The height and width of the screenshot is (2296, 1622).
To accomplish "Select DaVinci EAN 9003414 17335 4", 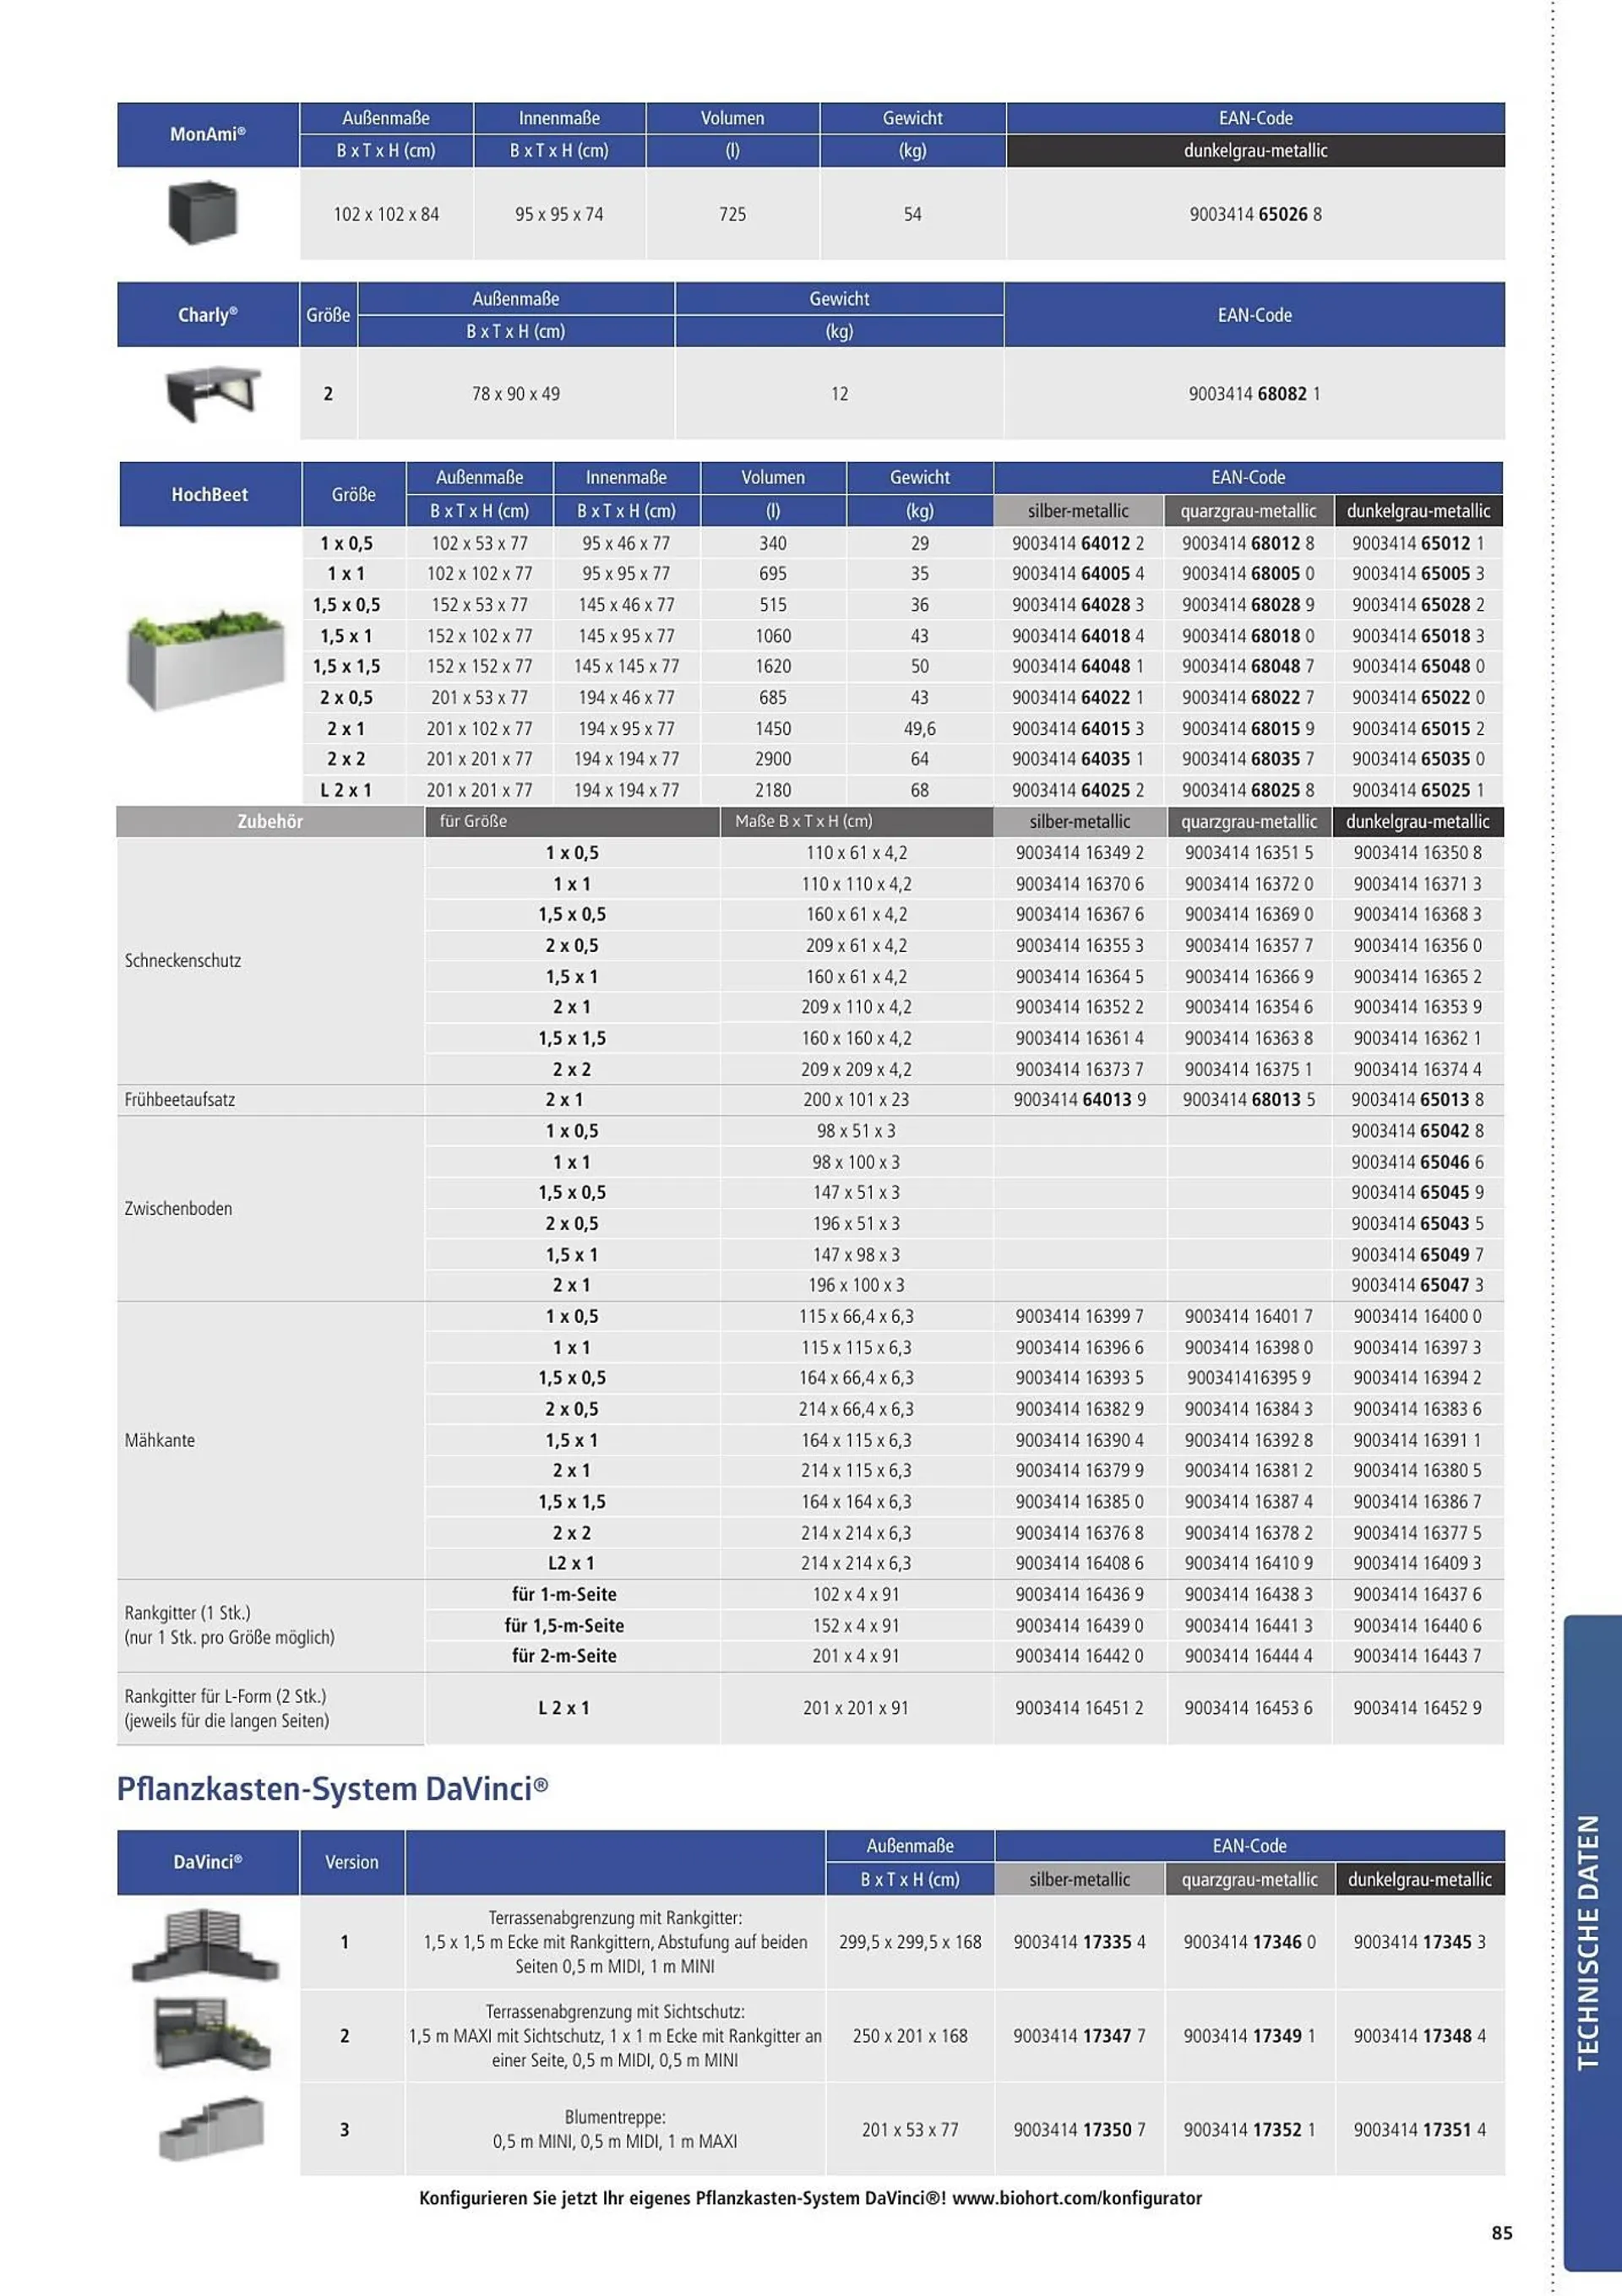I will point(1079,1942).
